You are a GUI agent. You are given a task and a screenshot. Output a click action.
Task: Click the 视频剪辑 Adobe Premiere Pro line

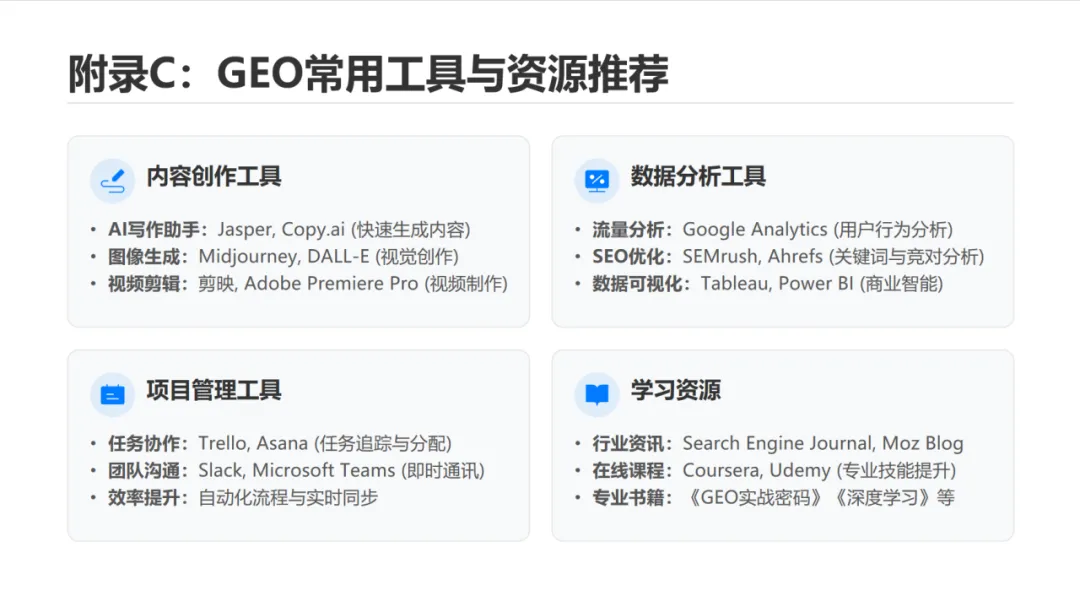pyautogui.click(x=308, y=284)
